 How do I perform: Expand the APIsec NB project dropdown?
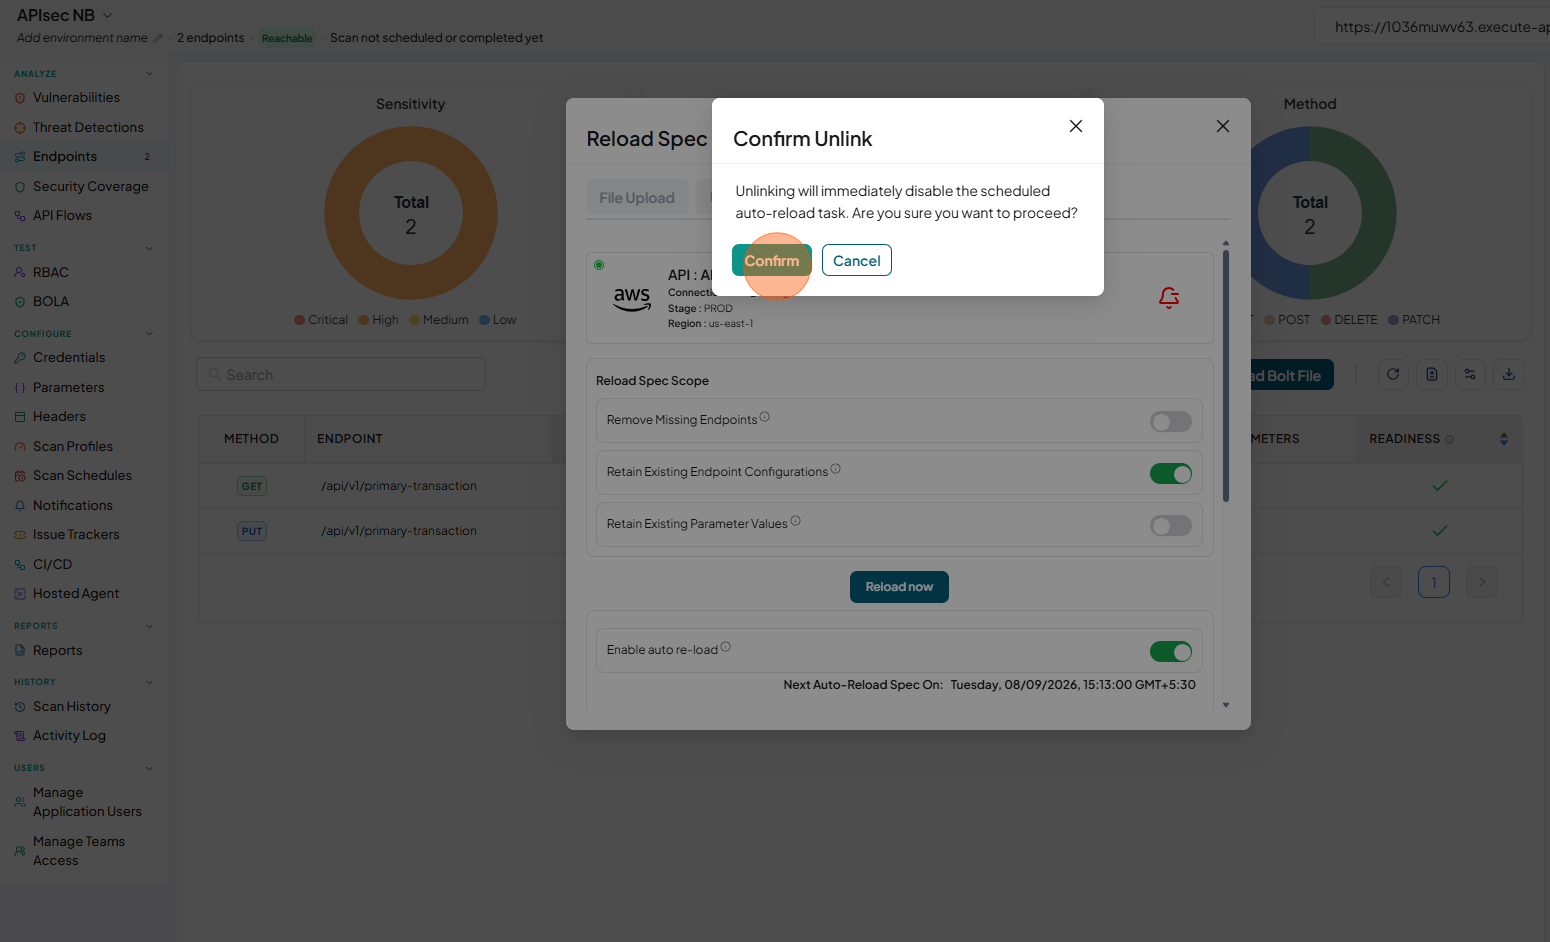click(x=108, y=15)
